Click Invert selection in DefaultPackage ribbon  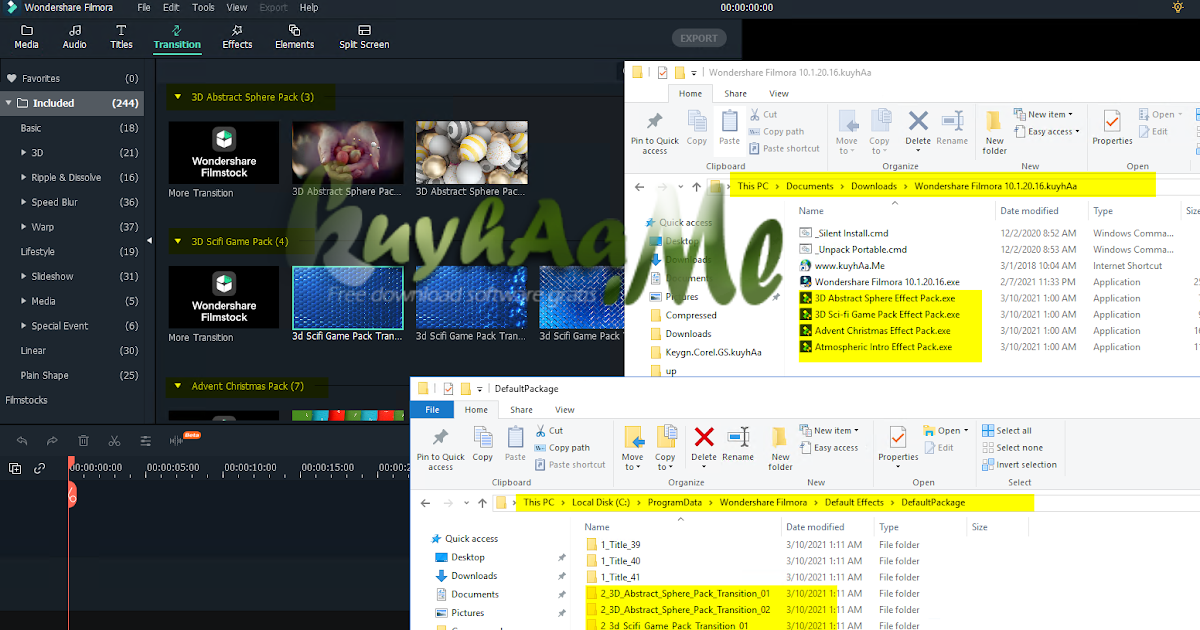[1019, 465]
